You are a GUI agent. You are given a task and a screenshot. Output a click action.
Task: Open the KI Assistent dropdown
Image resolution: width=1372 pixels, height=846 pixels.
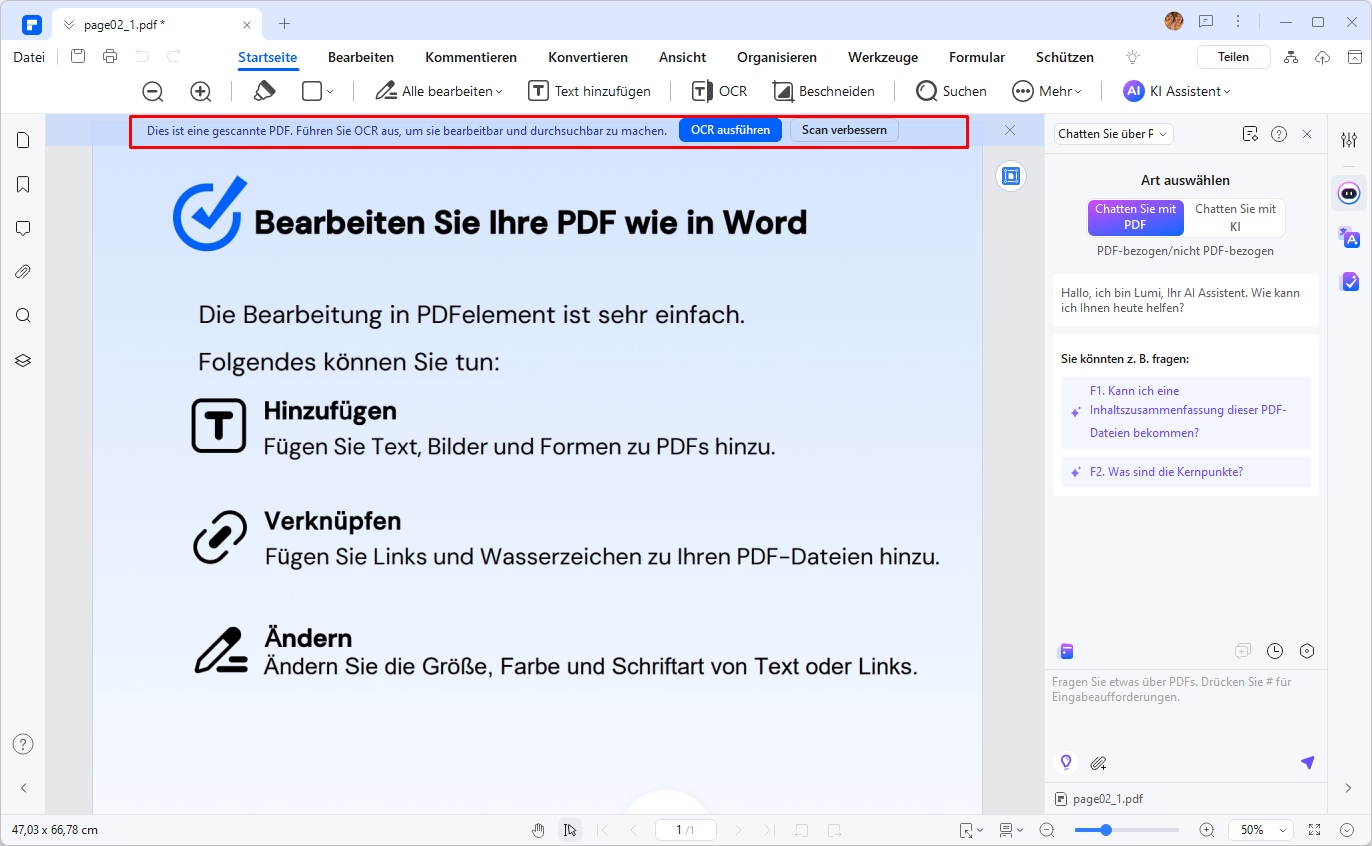point(1176,91)
